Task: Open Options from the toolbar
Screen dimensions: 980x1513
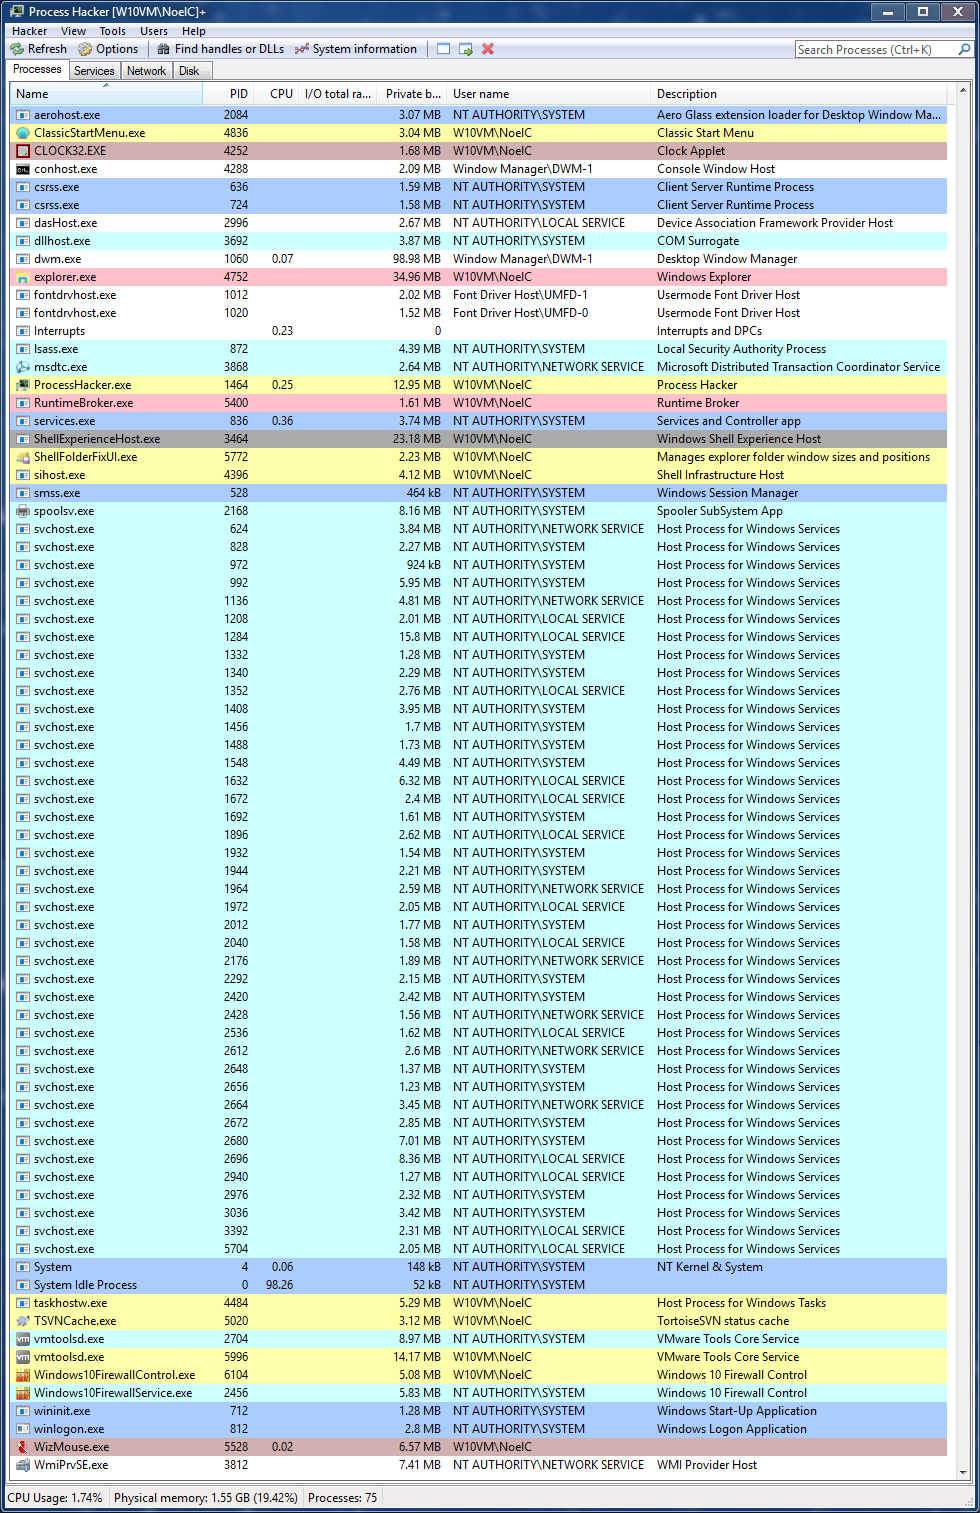Action: 108,49
